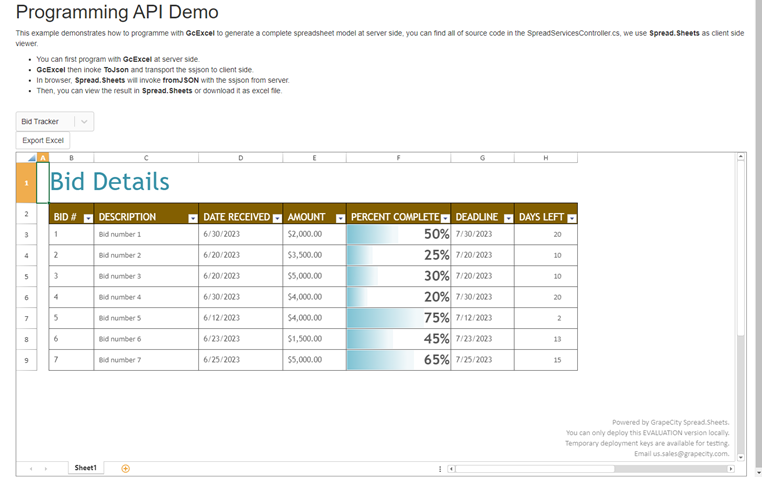
Task: Click the 7/25/2023 deadline cell
Action: point(483,360)
